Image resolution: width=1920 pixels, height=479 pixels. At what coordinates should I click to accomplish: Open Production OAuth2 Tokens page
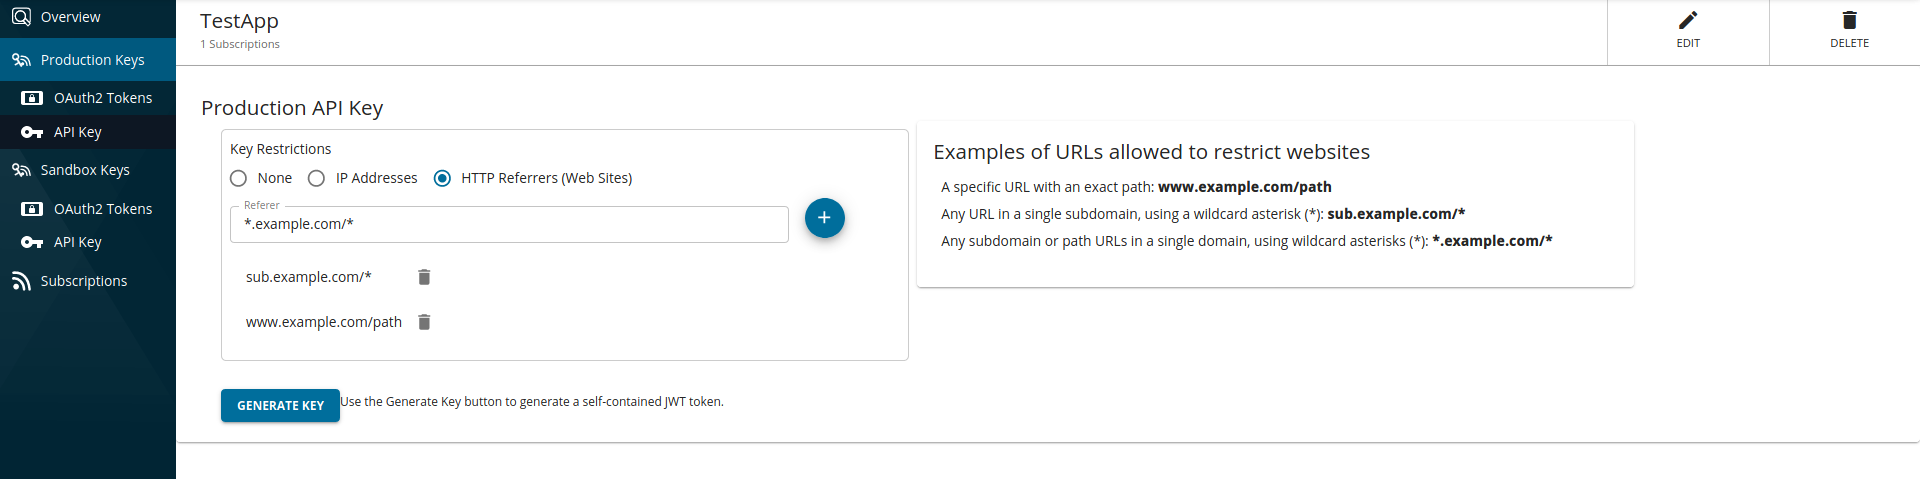pyautogui.click(x=102, y=98)
